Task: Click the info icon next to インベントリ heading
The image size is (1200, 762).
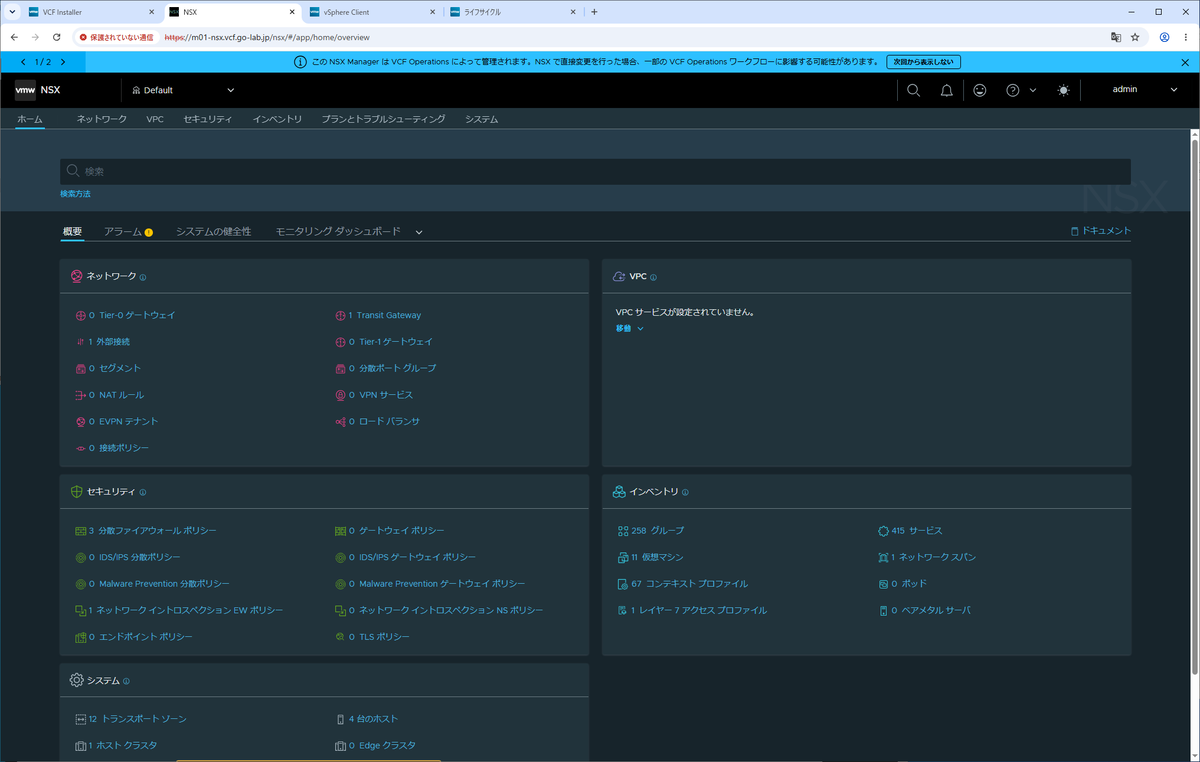Action: (x=685, y=492)
